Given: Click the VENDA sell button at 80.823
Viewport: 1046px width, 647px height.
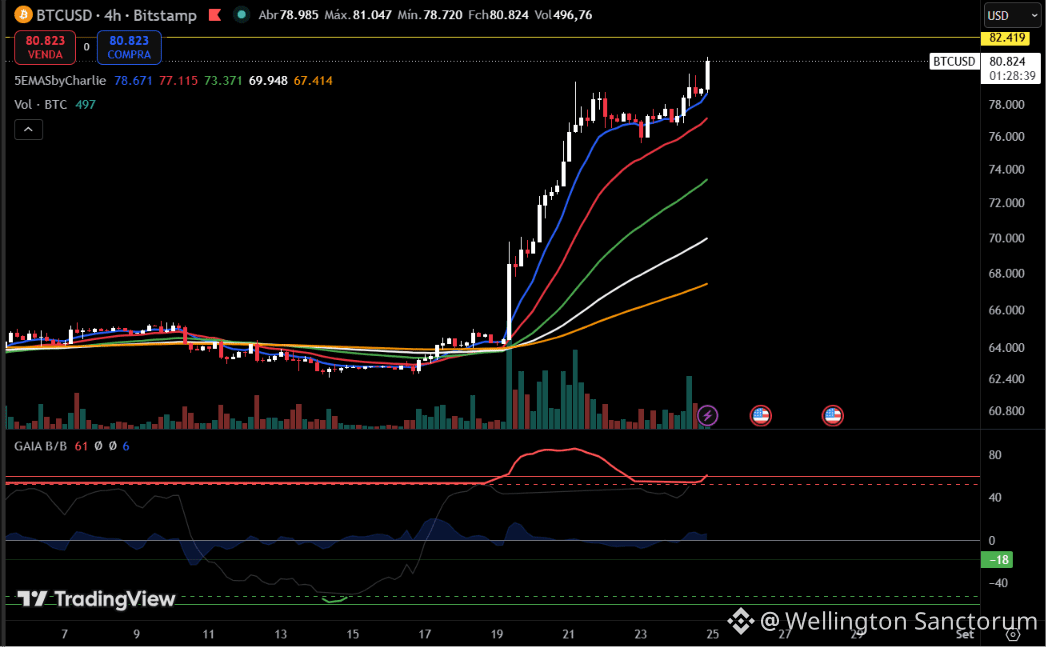Looking at the screenshot, I should pos(45,47).
